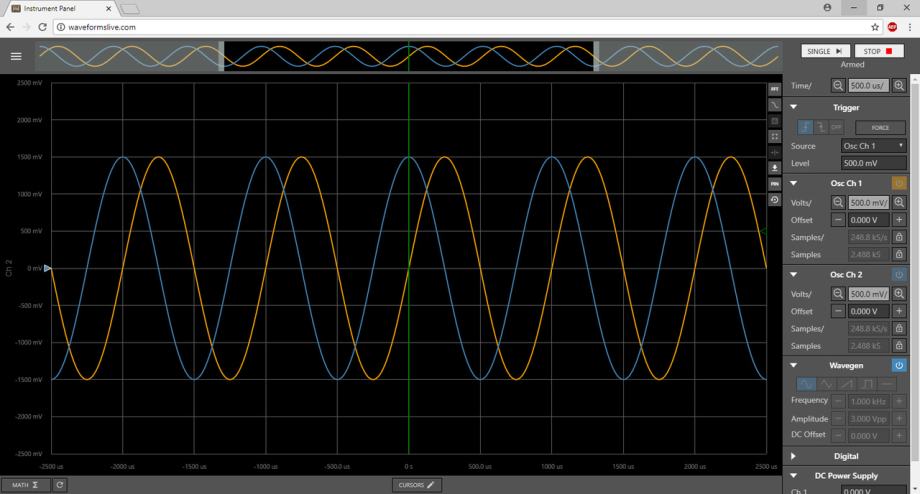Toggle the Osc Ch 1 power button
The image size is (920, 494).
point(898,183)
